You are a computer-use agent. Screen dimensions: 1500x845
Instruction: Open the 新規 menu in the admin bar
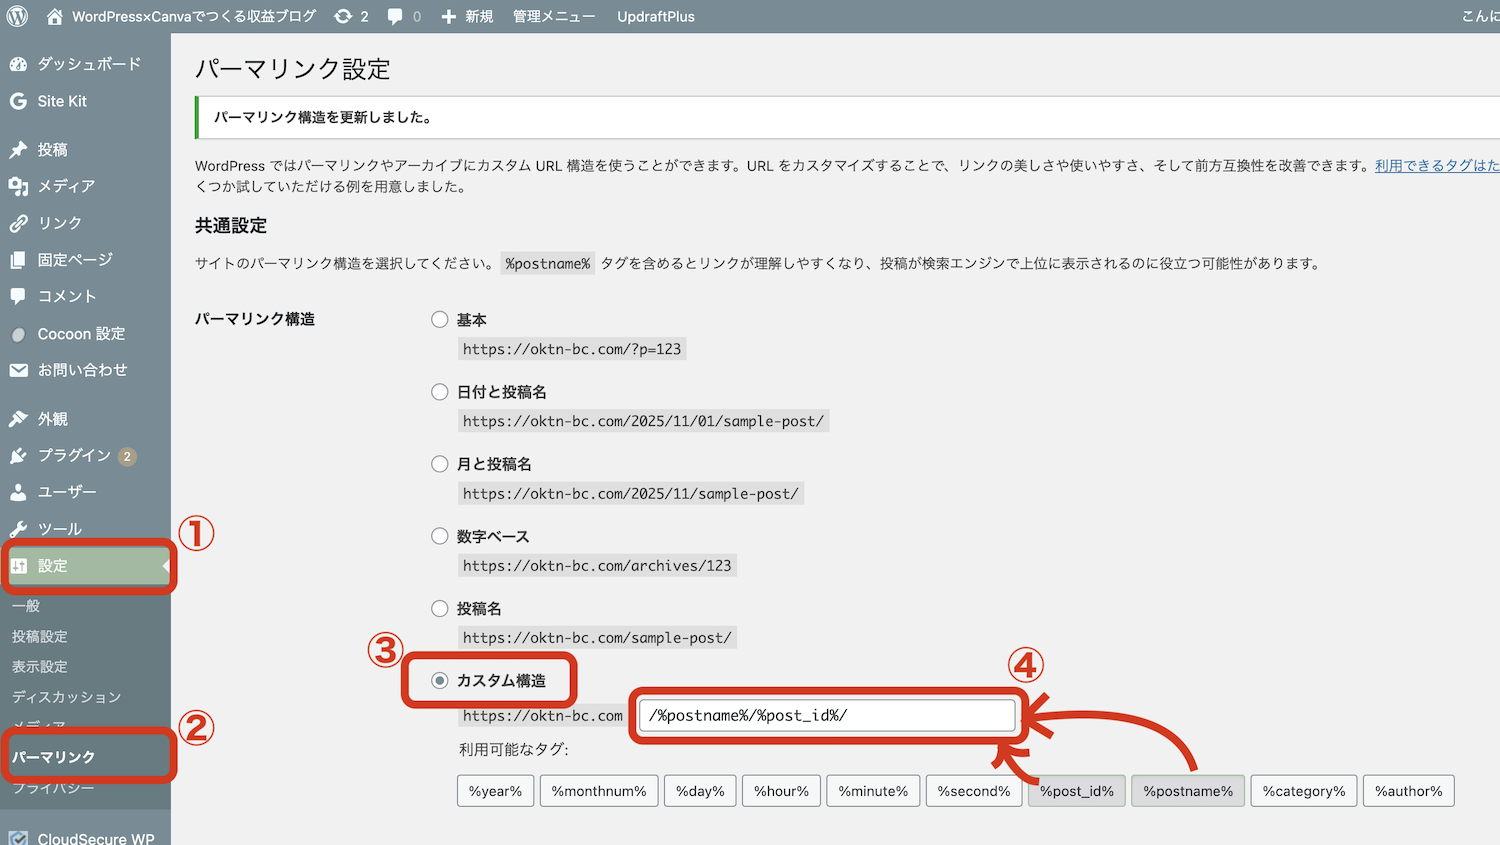[x=466, y=15]
